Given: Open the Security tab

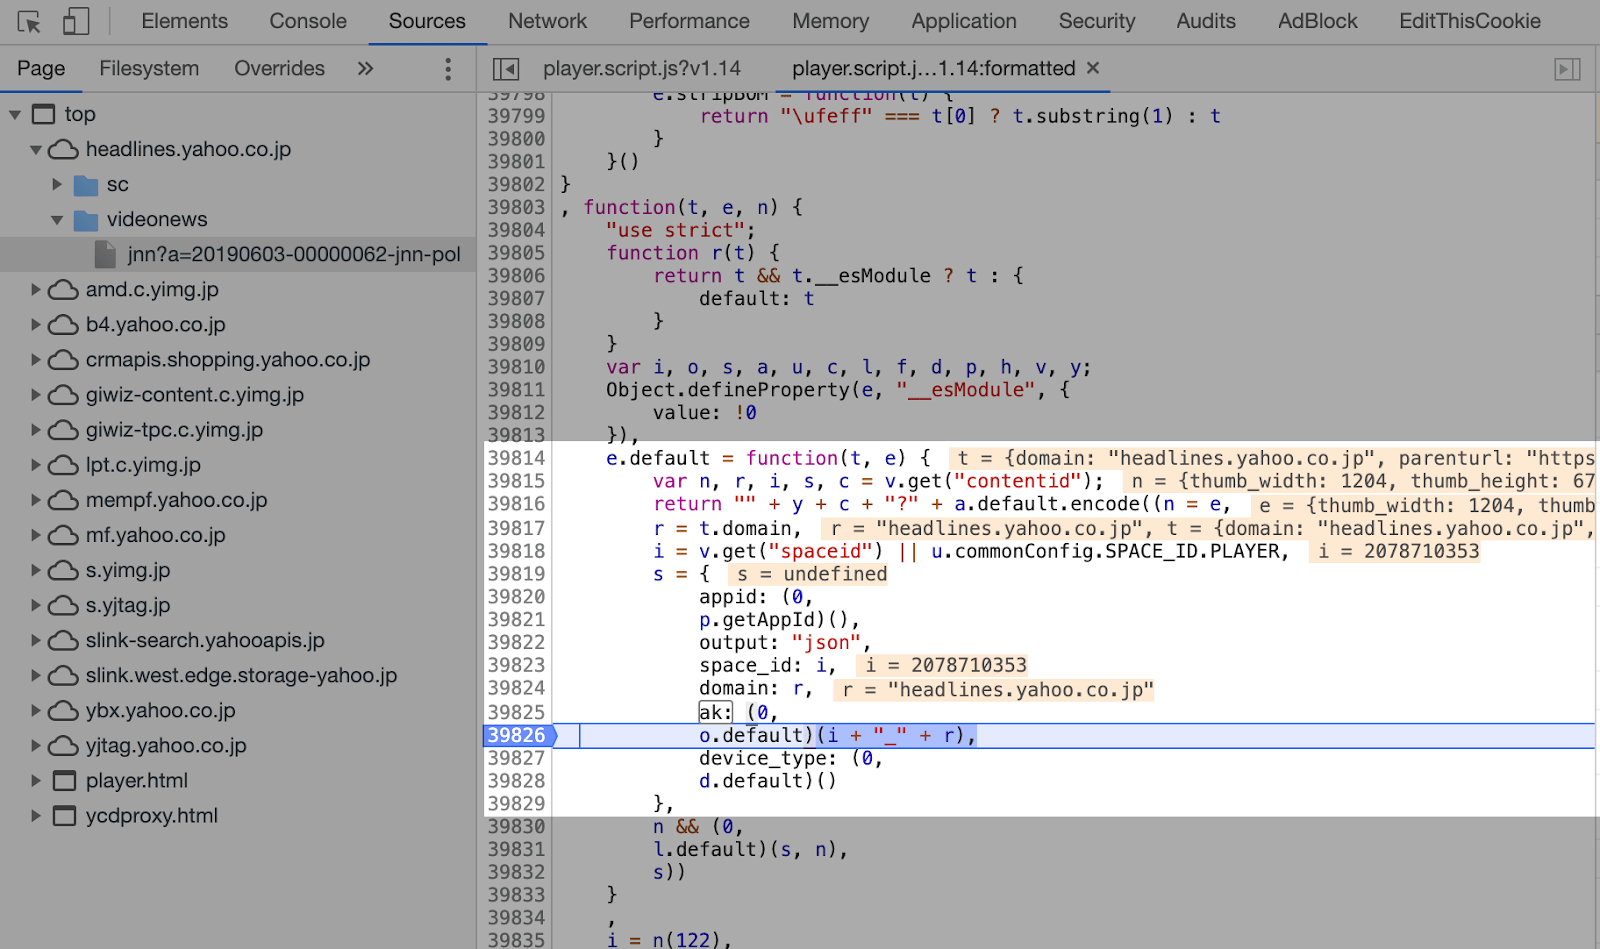Looking at the screenshot, I should [1096, 21].
